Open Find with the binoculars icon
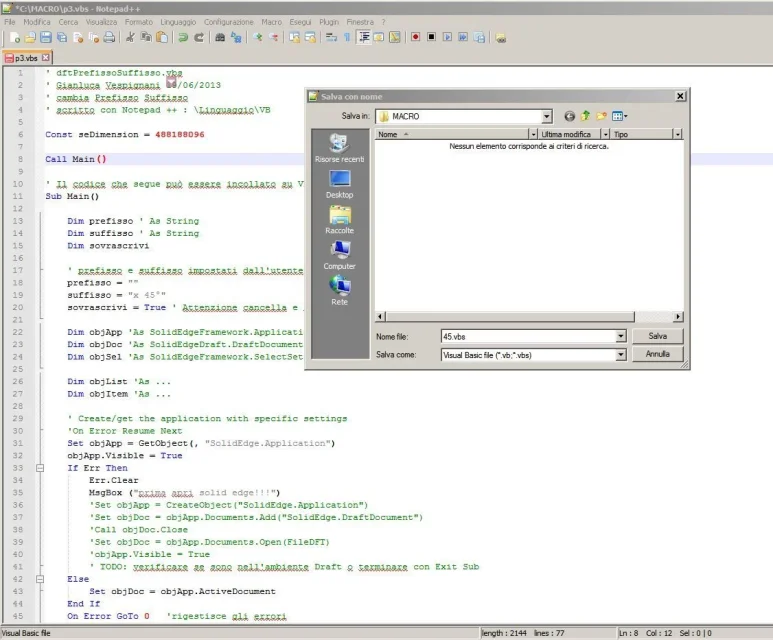773x640 pixels. (x=220, y=37)
